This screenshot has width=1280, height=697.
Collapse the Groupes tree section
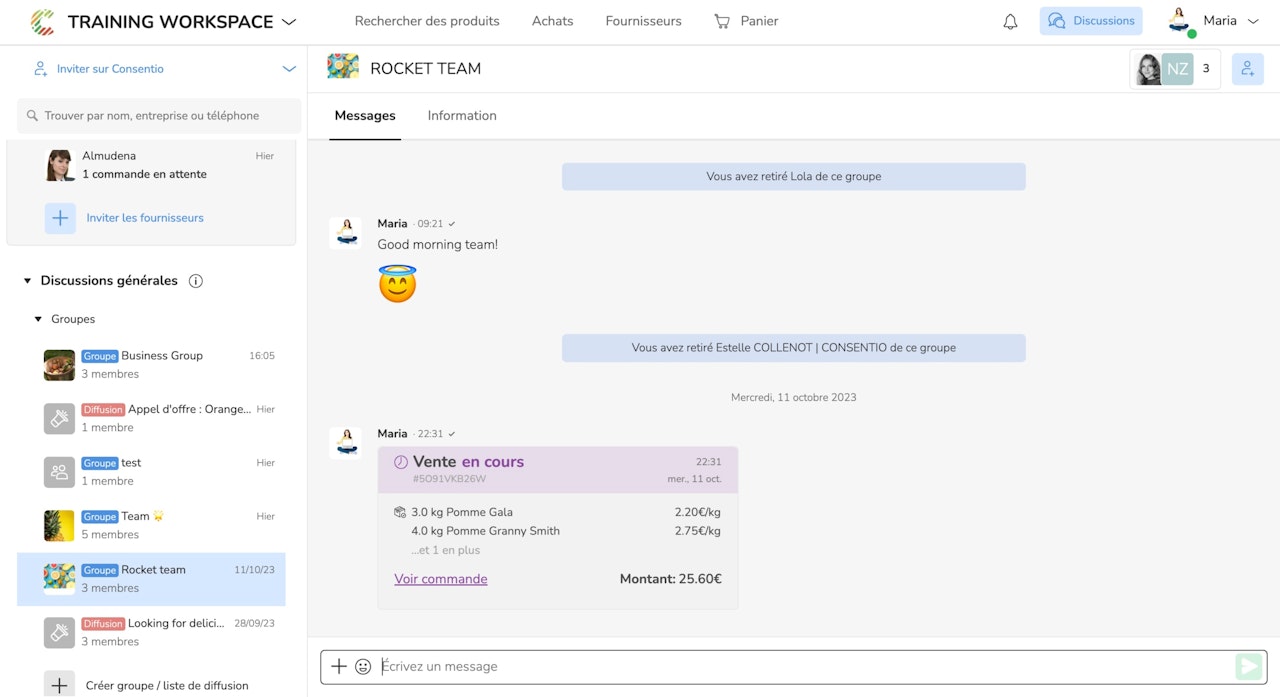(39, 319)
